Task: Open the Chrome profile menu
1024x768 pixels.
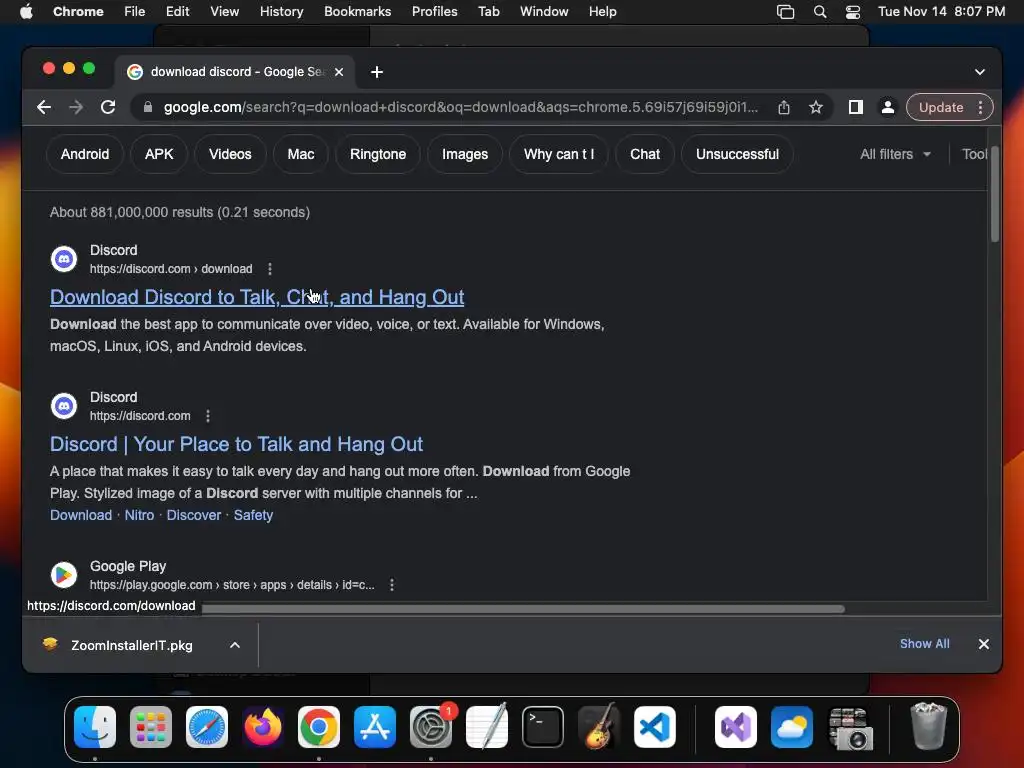Action: click(x=888, y=107)
